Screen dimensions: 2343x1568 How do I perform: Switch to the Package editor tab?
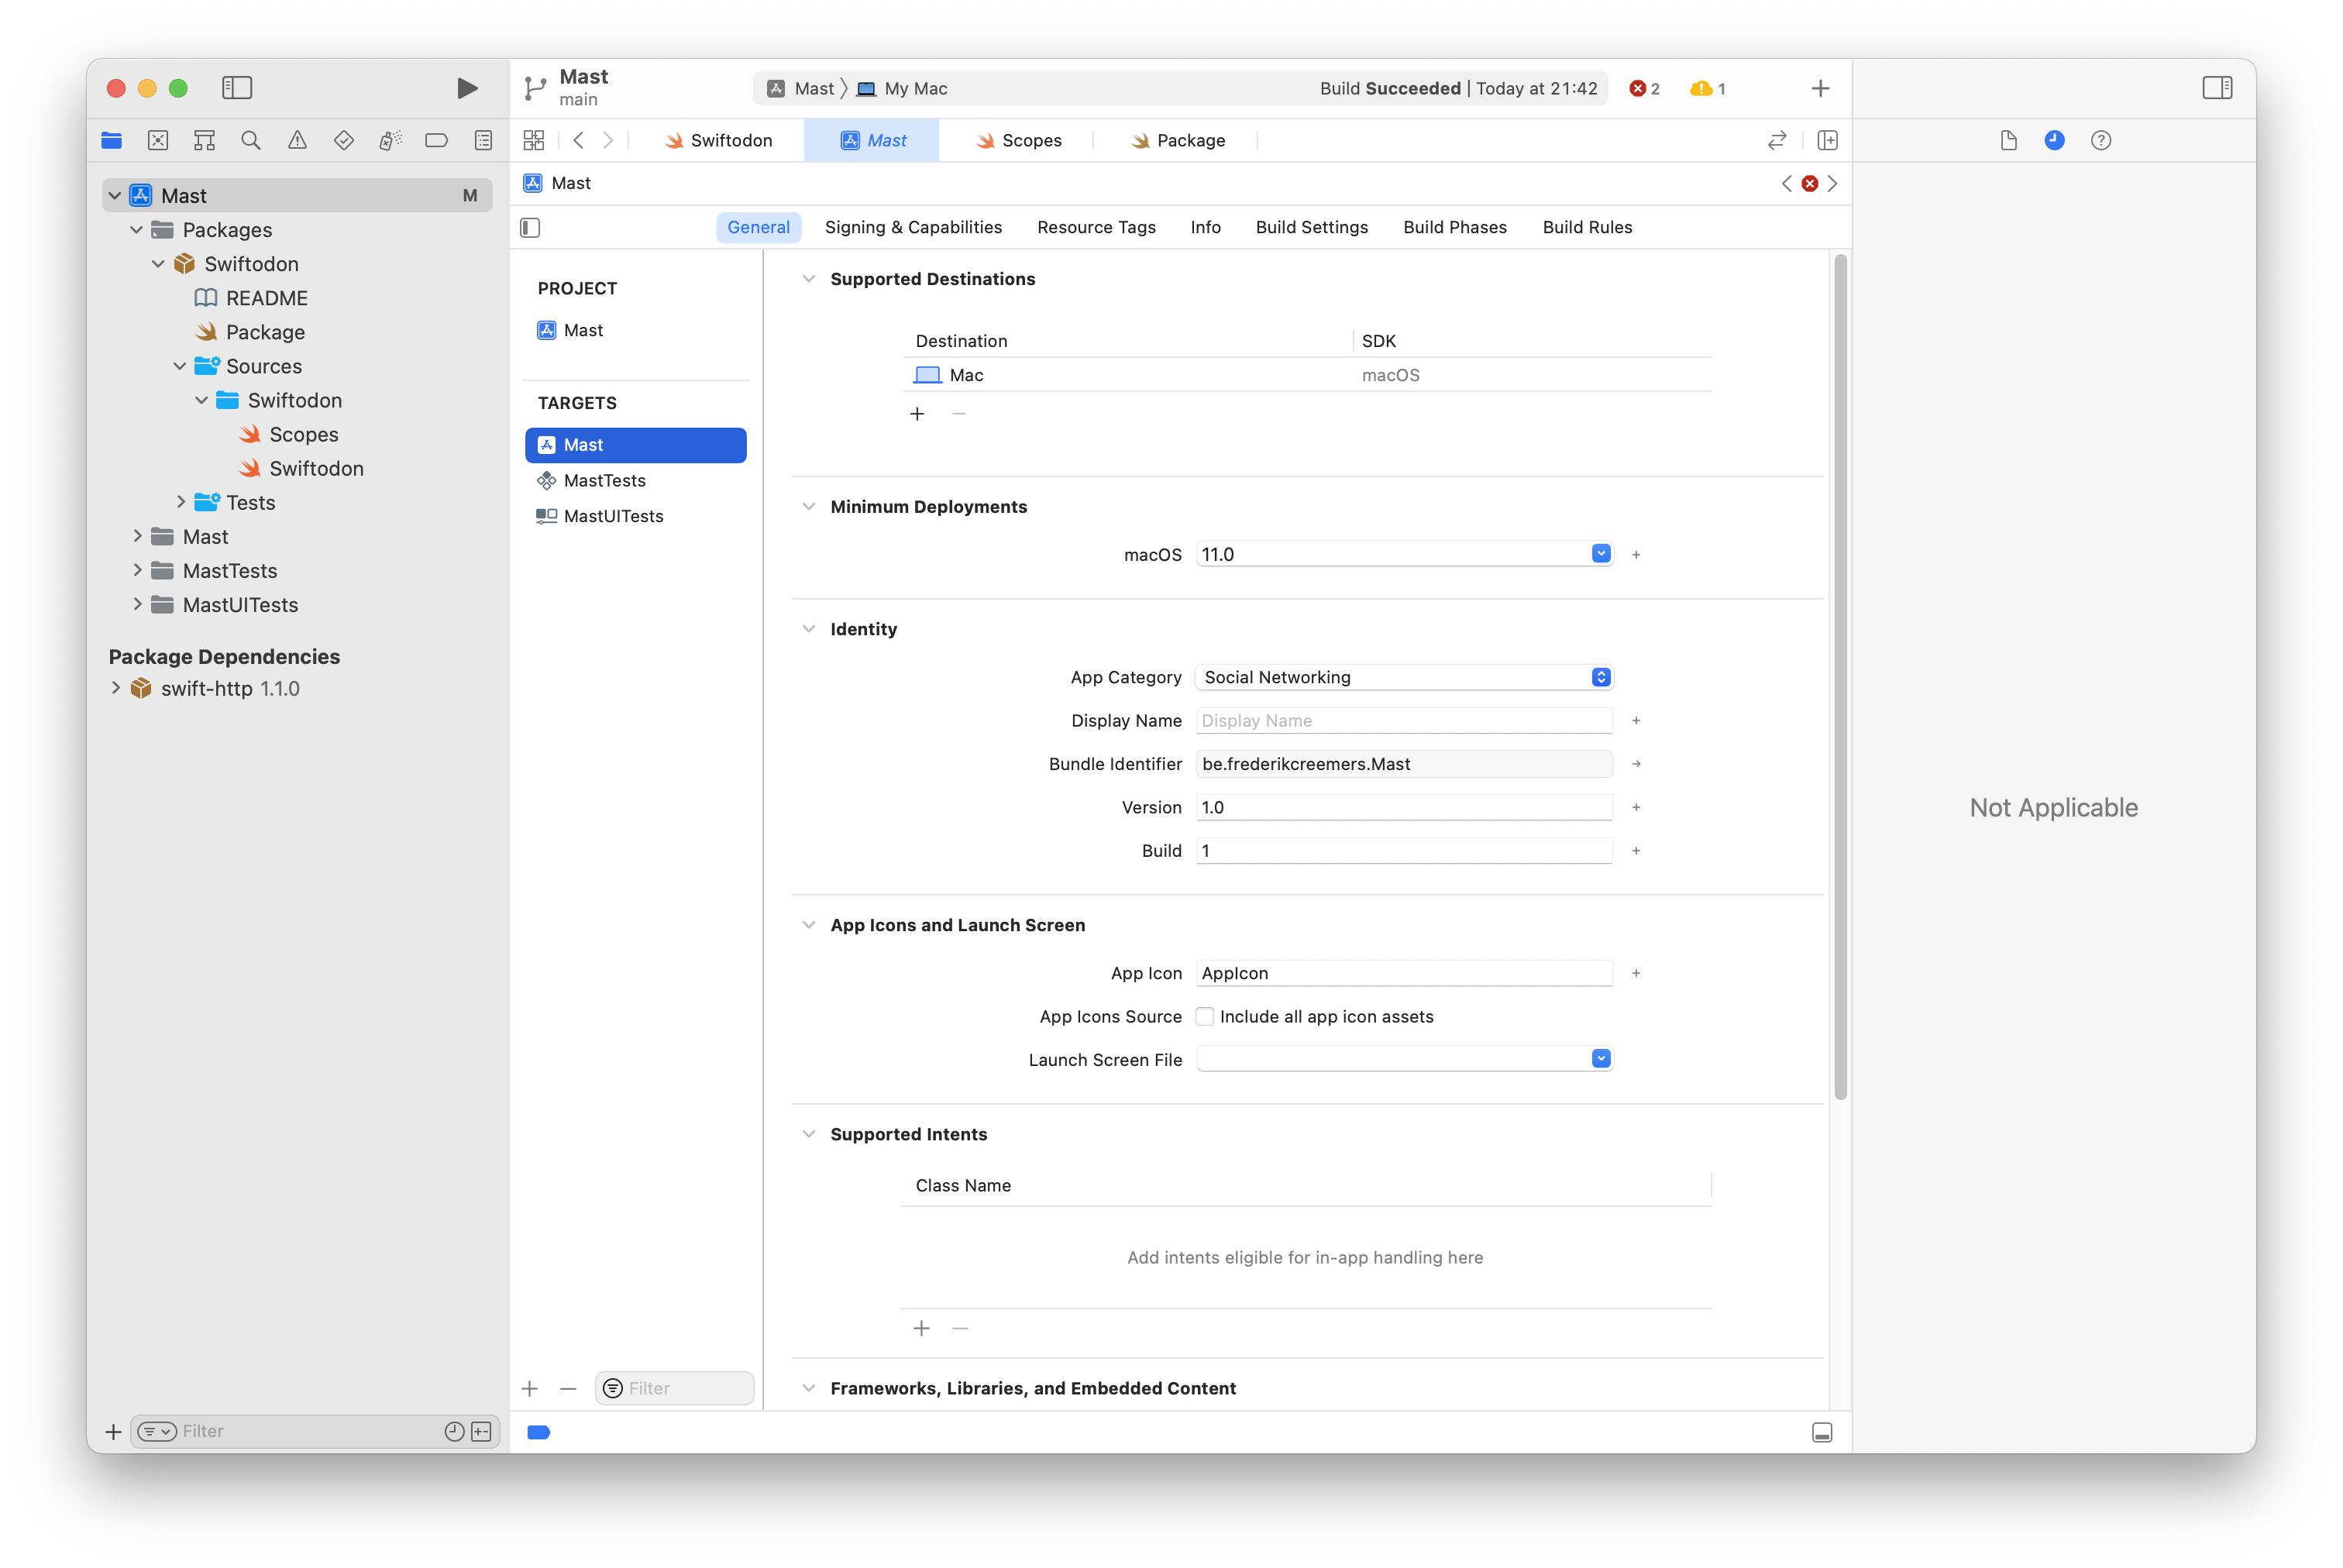point(1178,140)
